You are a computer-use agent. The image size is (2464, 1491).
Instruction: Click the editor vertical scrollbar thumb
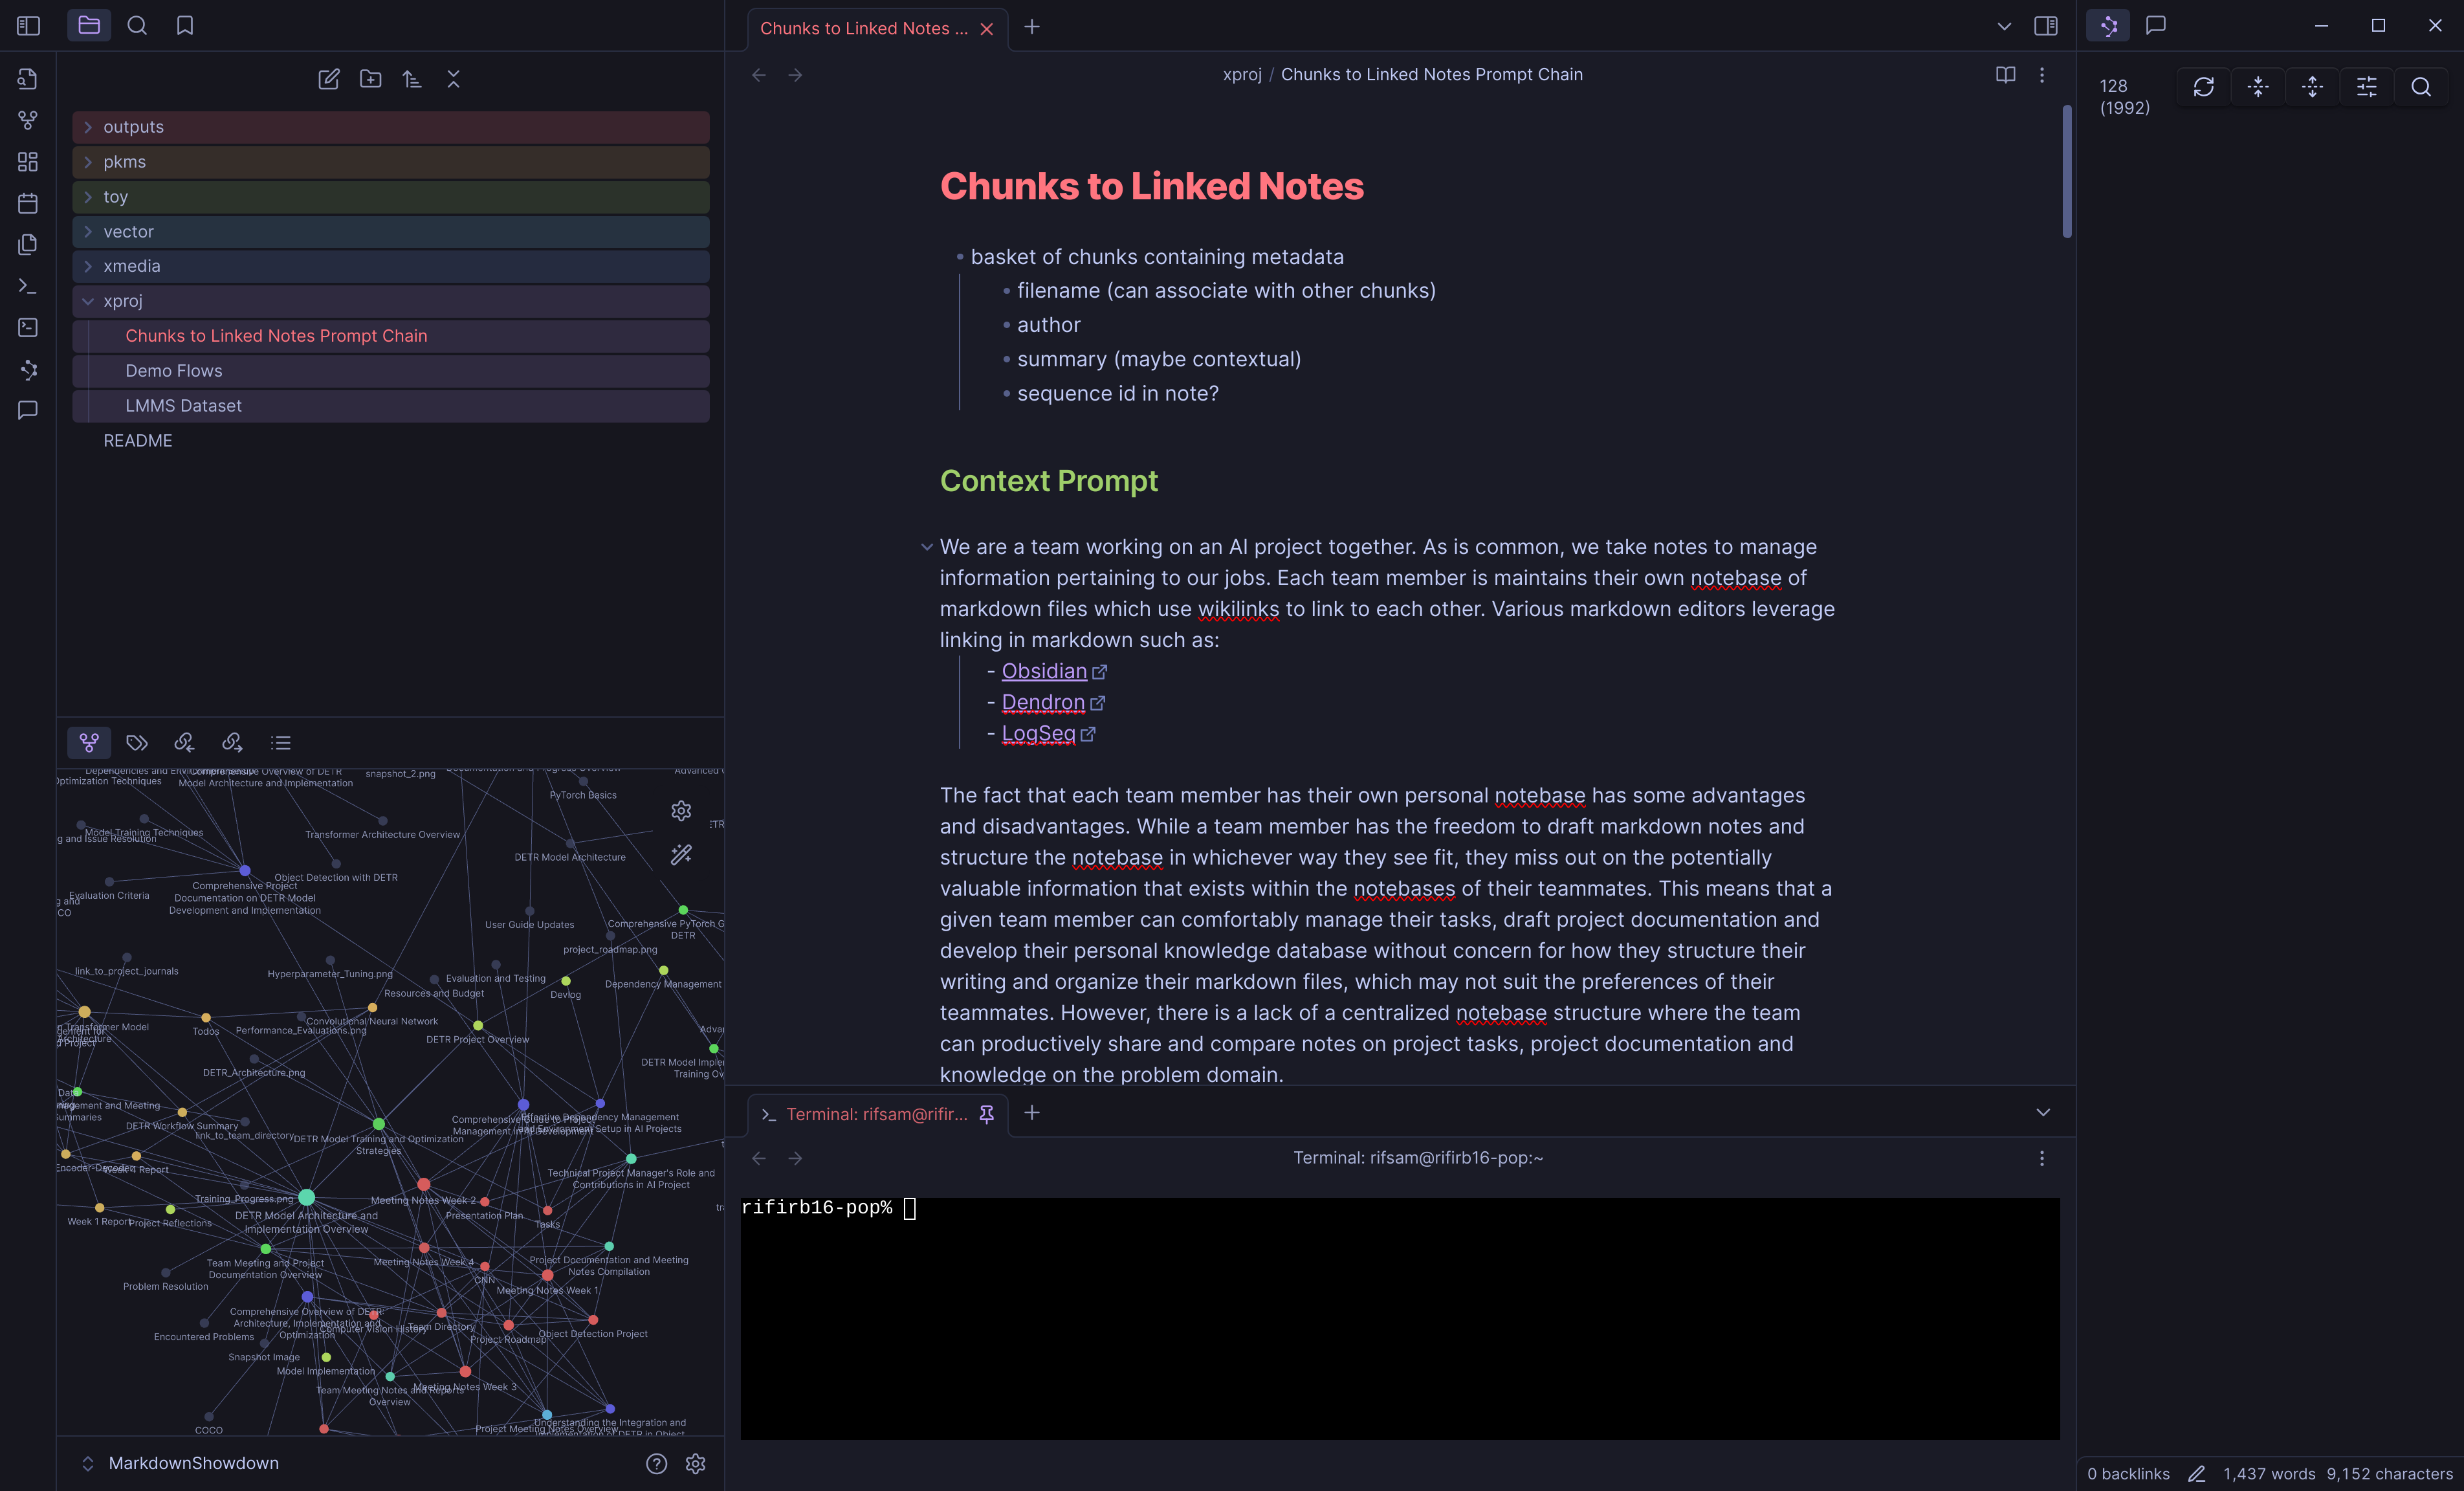click(2066, 171)
